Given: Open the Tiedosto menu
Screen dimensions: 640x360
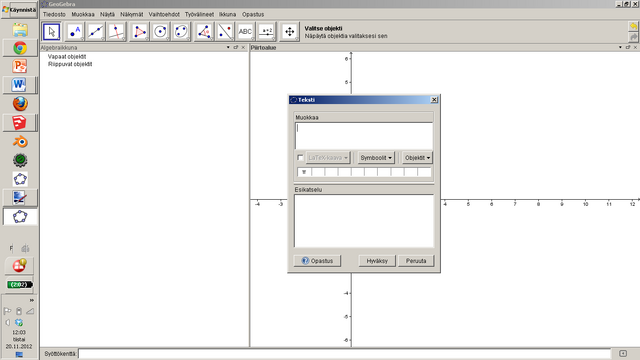Looking at the screenshot, I should pyautogui.click(x=54, y=14).
